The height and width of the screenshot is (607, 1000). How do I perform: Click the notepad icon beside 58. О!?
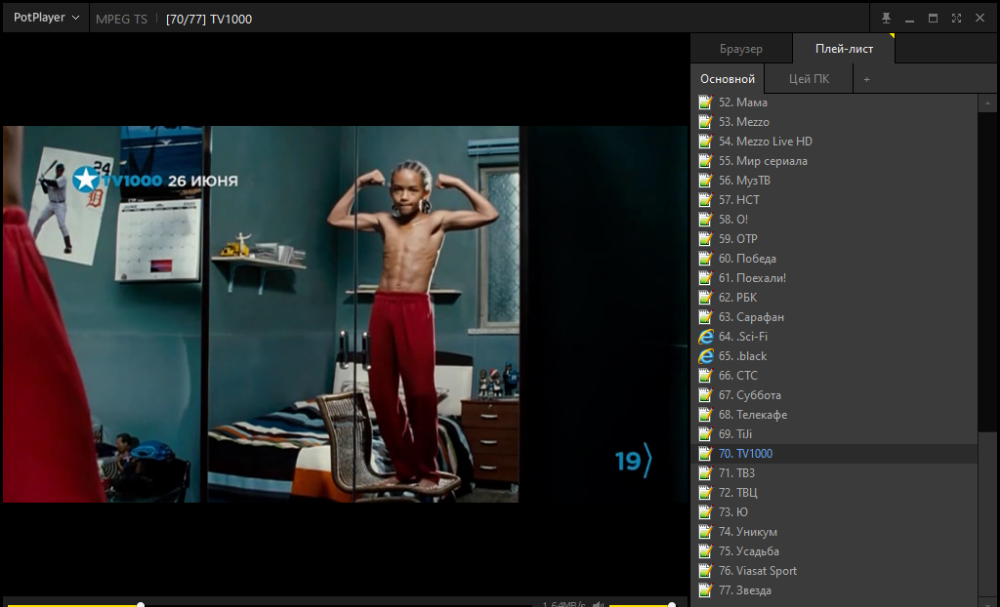705,219
